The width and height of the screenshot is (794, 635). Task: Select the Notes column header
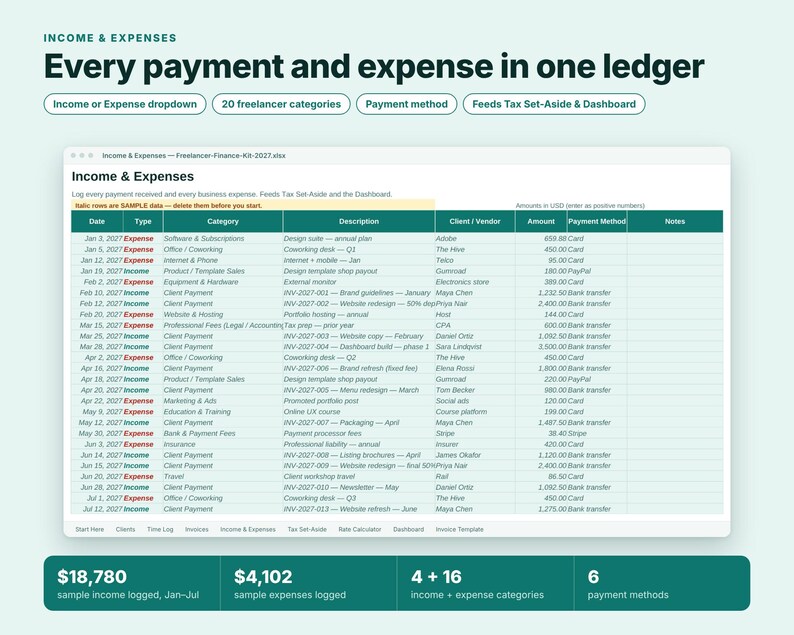click(x=675, y=221)
